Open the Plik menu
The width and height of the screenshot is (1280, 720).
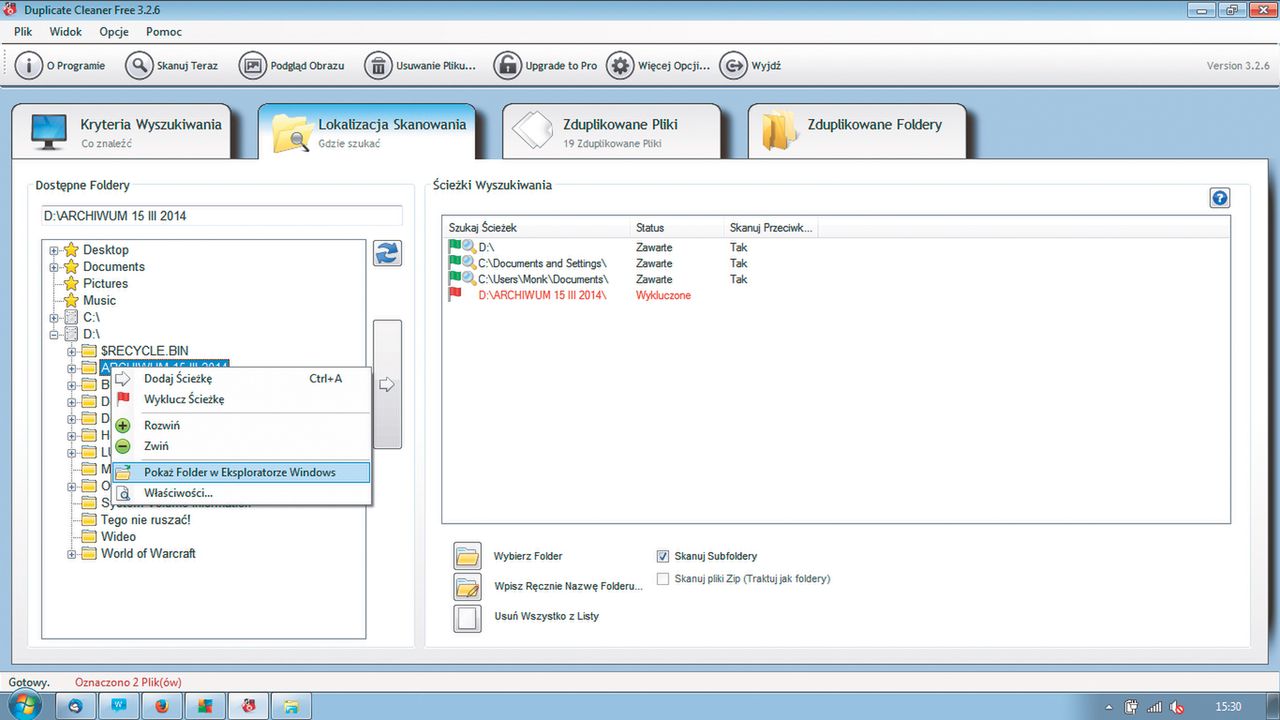click(x=23, y=31)
